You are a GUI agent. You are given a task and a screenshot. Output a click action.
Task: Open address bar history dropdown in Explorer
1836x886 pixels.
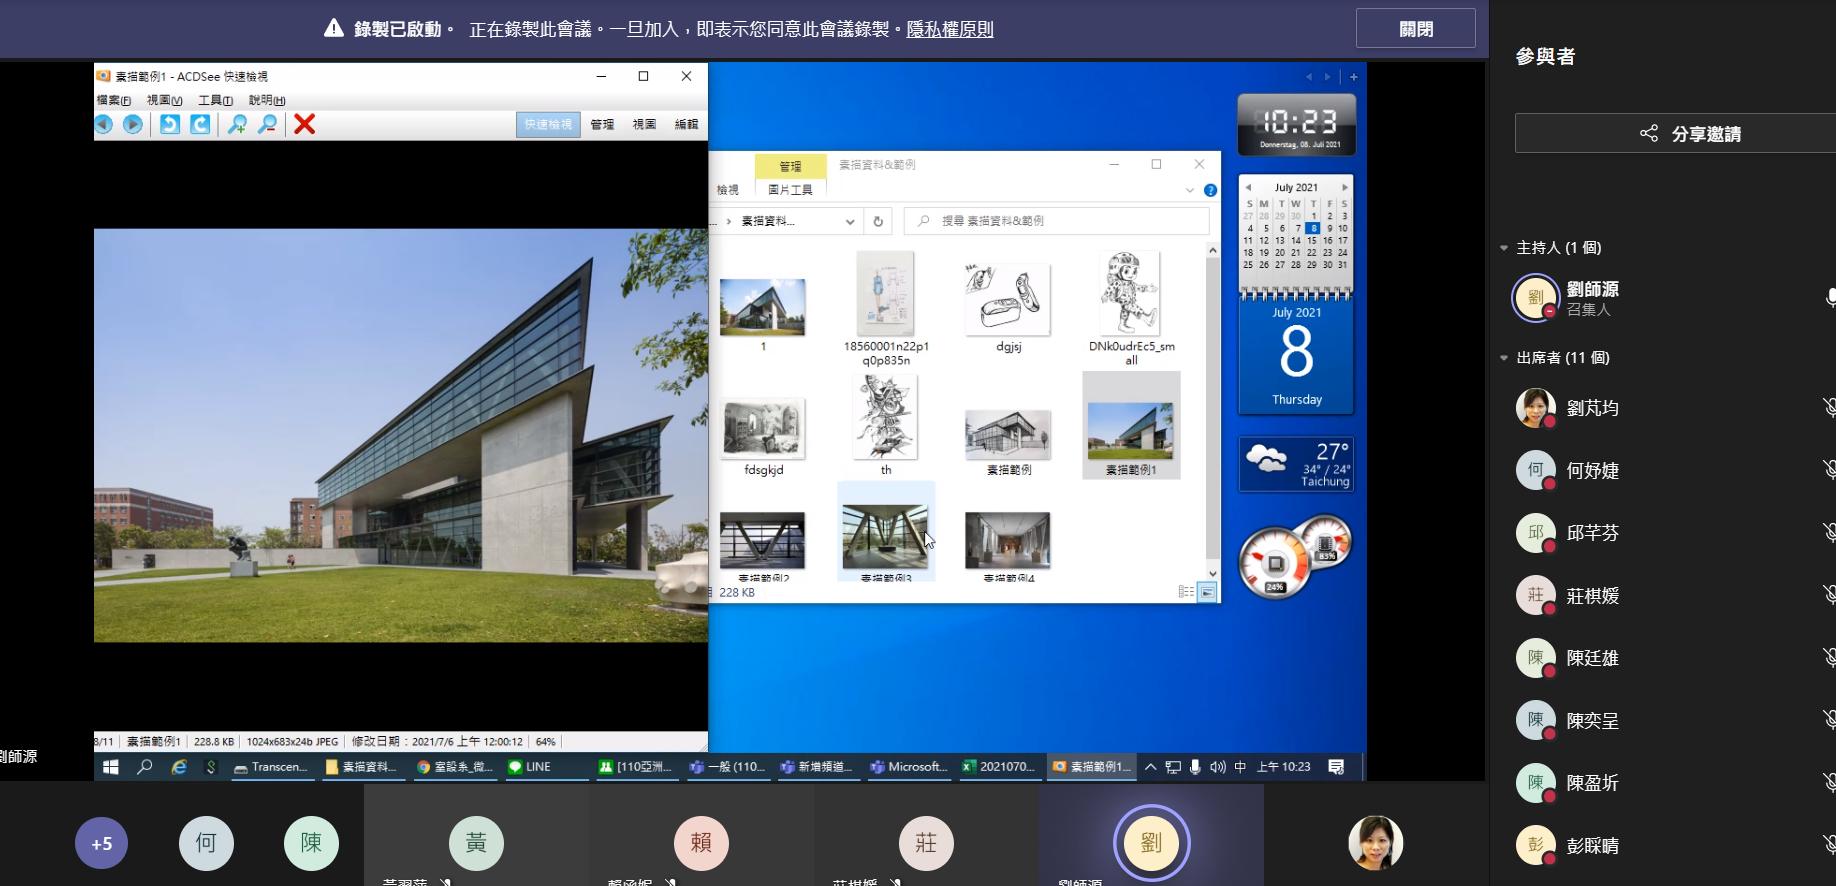(x=850, y=221)
